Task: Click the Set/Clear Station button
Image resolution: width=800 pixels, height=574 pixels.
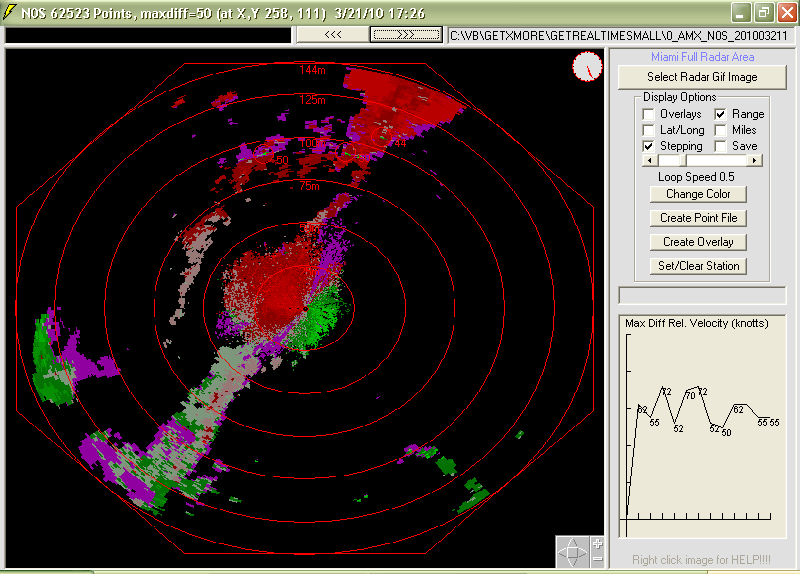Action: (x=698, y=266)
